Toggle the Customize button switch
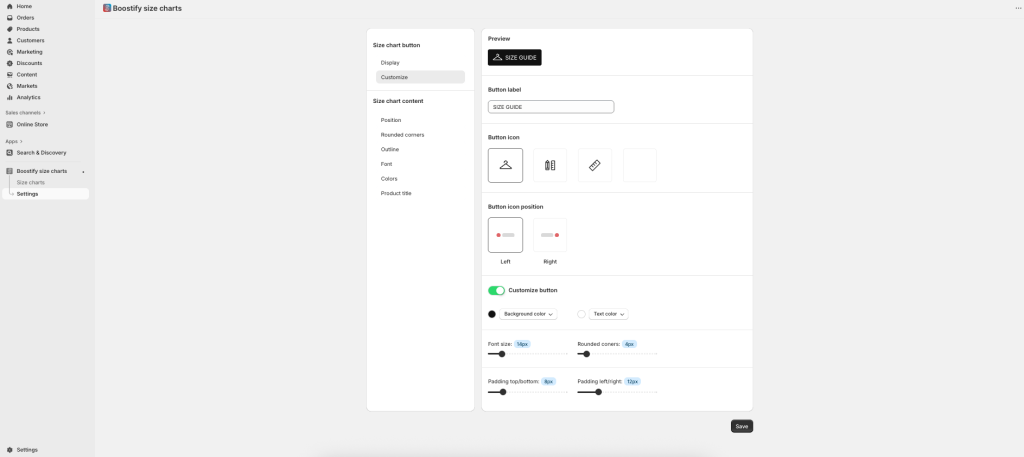 click(496, 291)
